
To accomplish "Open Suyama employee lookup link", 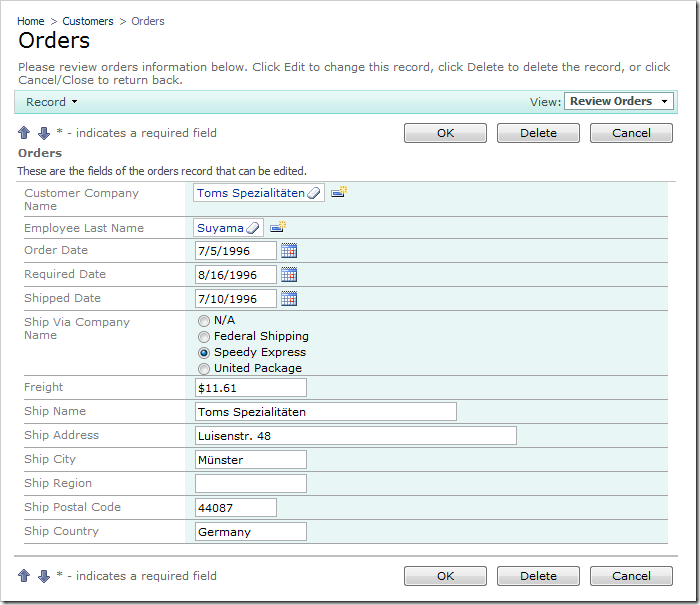I will (220, 228).
